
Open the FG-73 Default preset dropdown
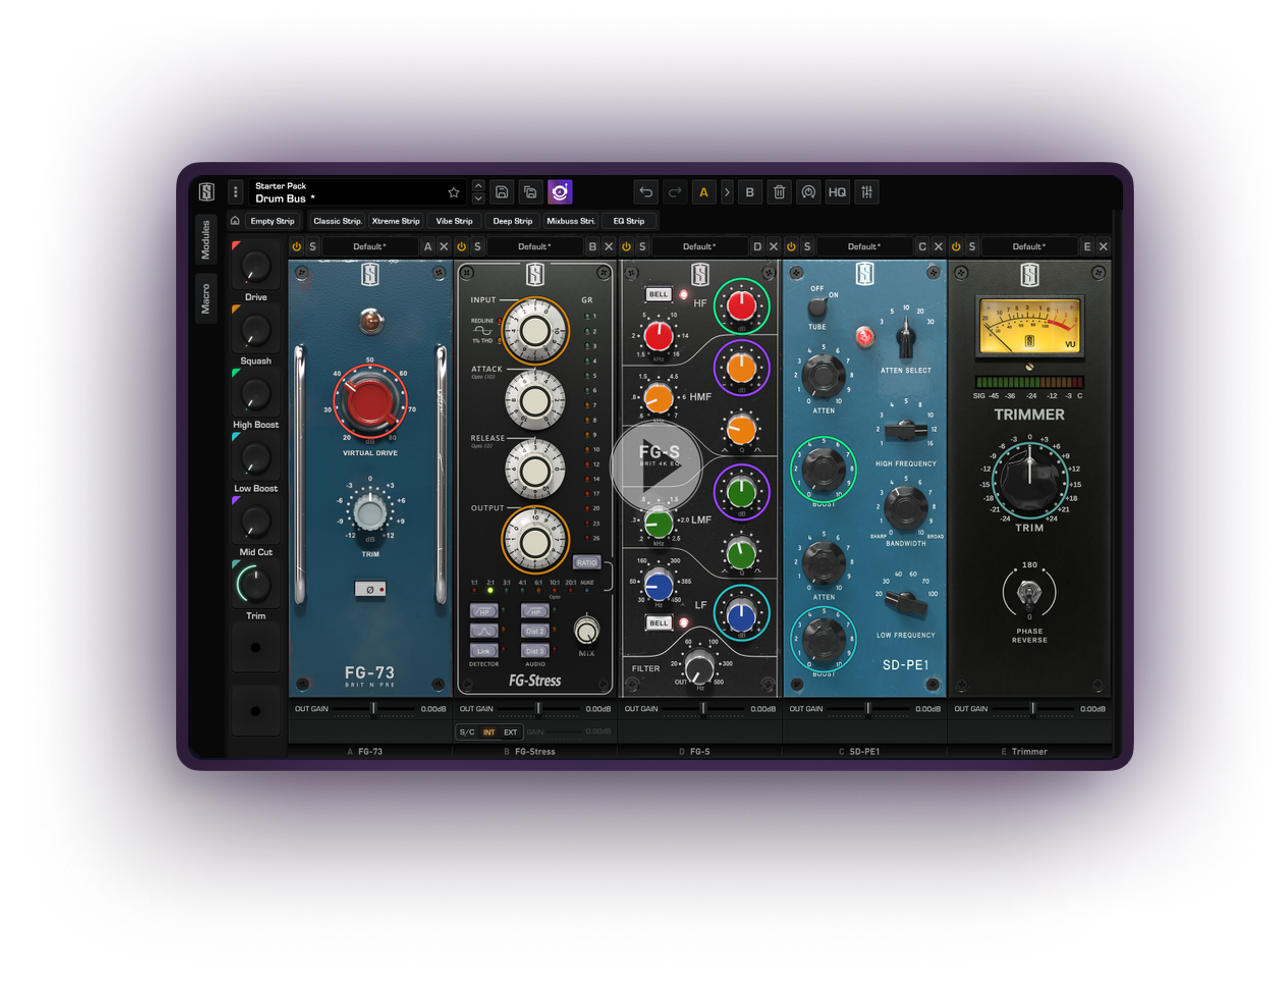point(370,247)
